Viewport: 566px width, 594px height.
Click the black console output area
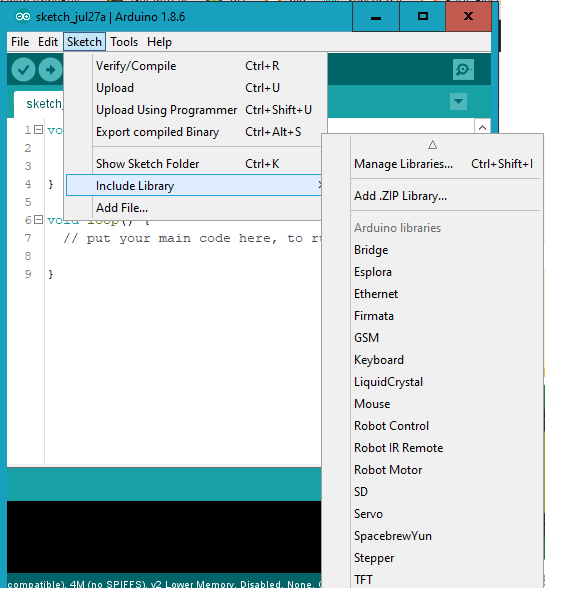pyautogui.click(x=164, y=537)
